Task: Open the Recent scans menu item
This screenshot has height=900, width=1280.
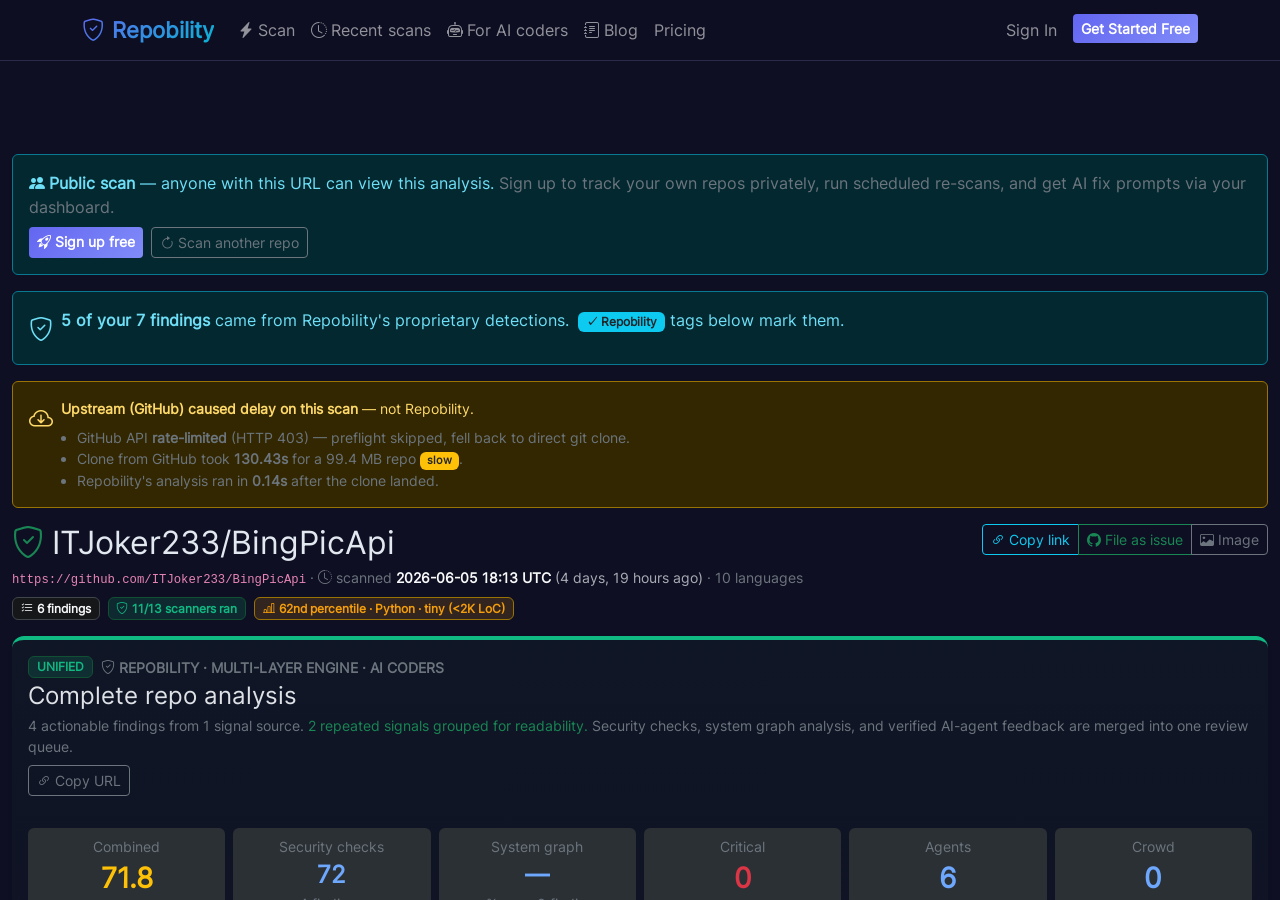Action: [371, 30]
